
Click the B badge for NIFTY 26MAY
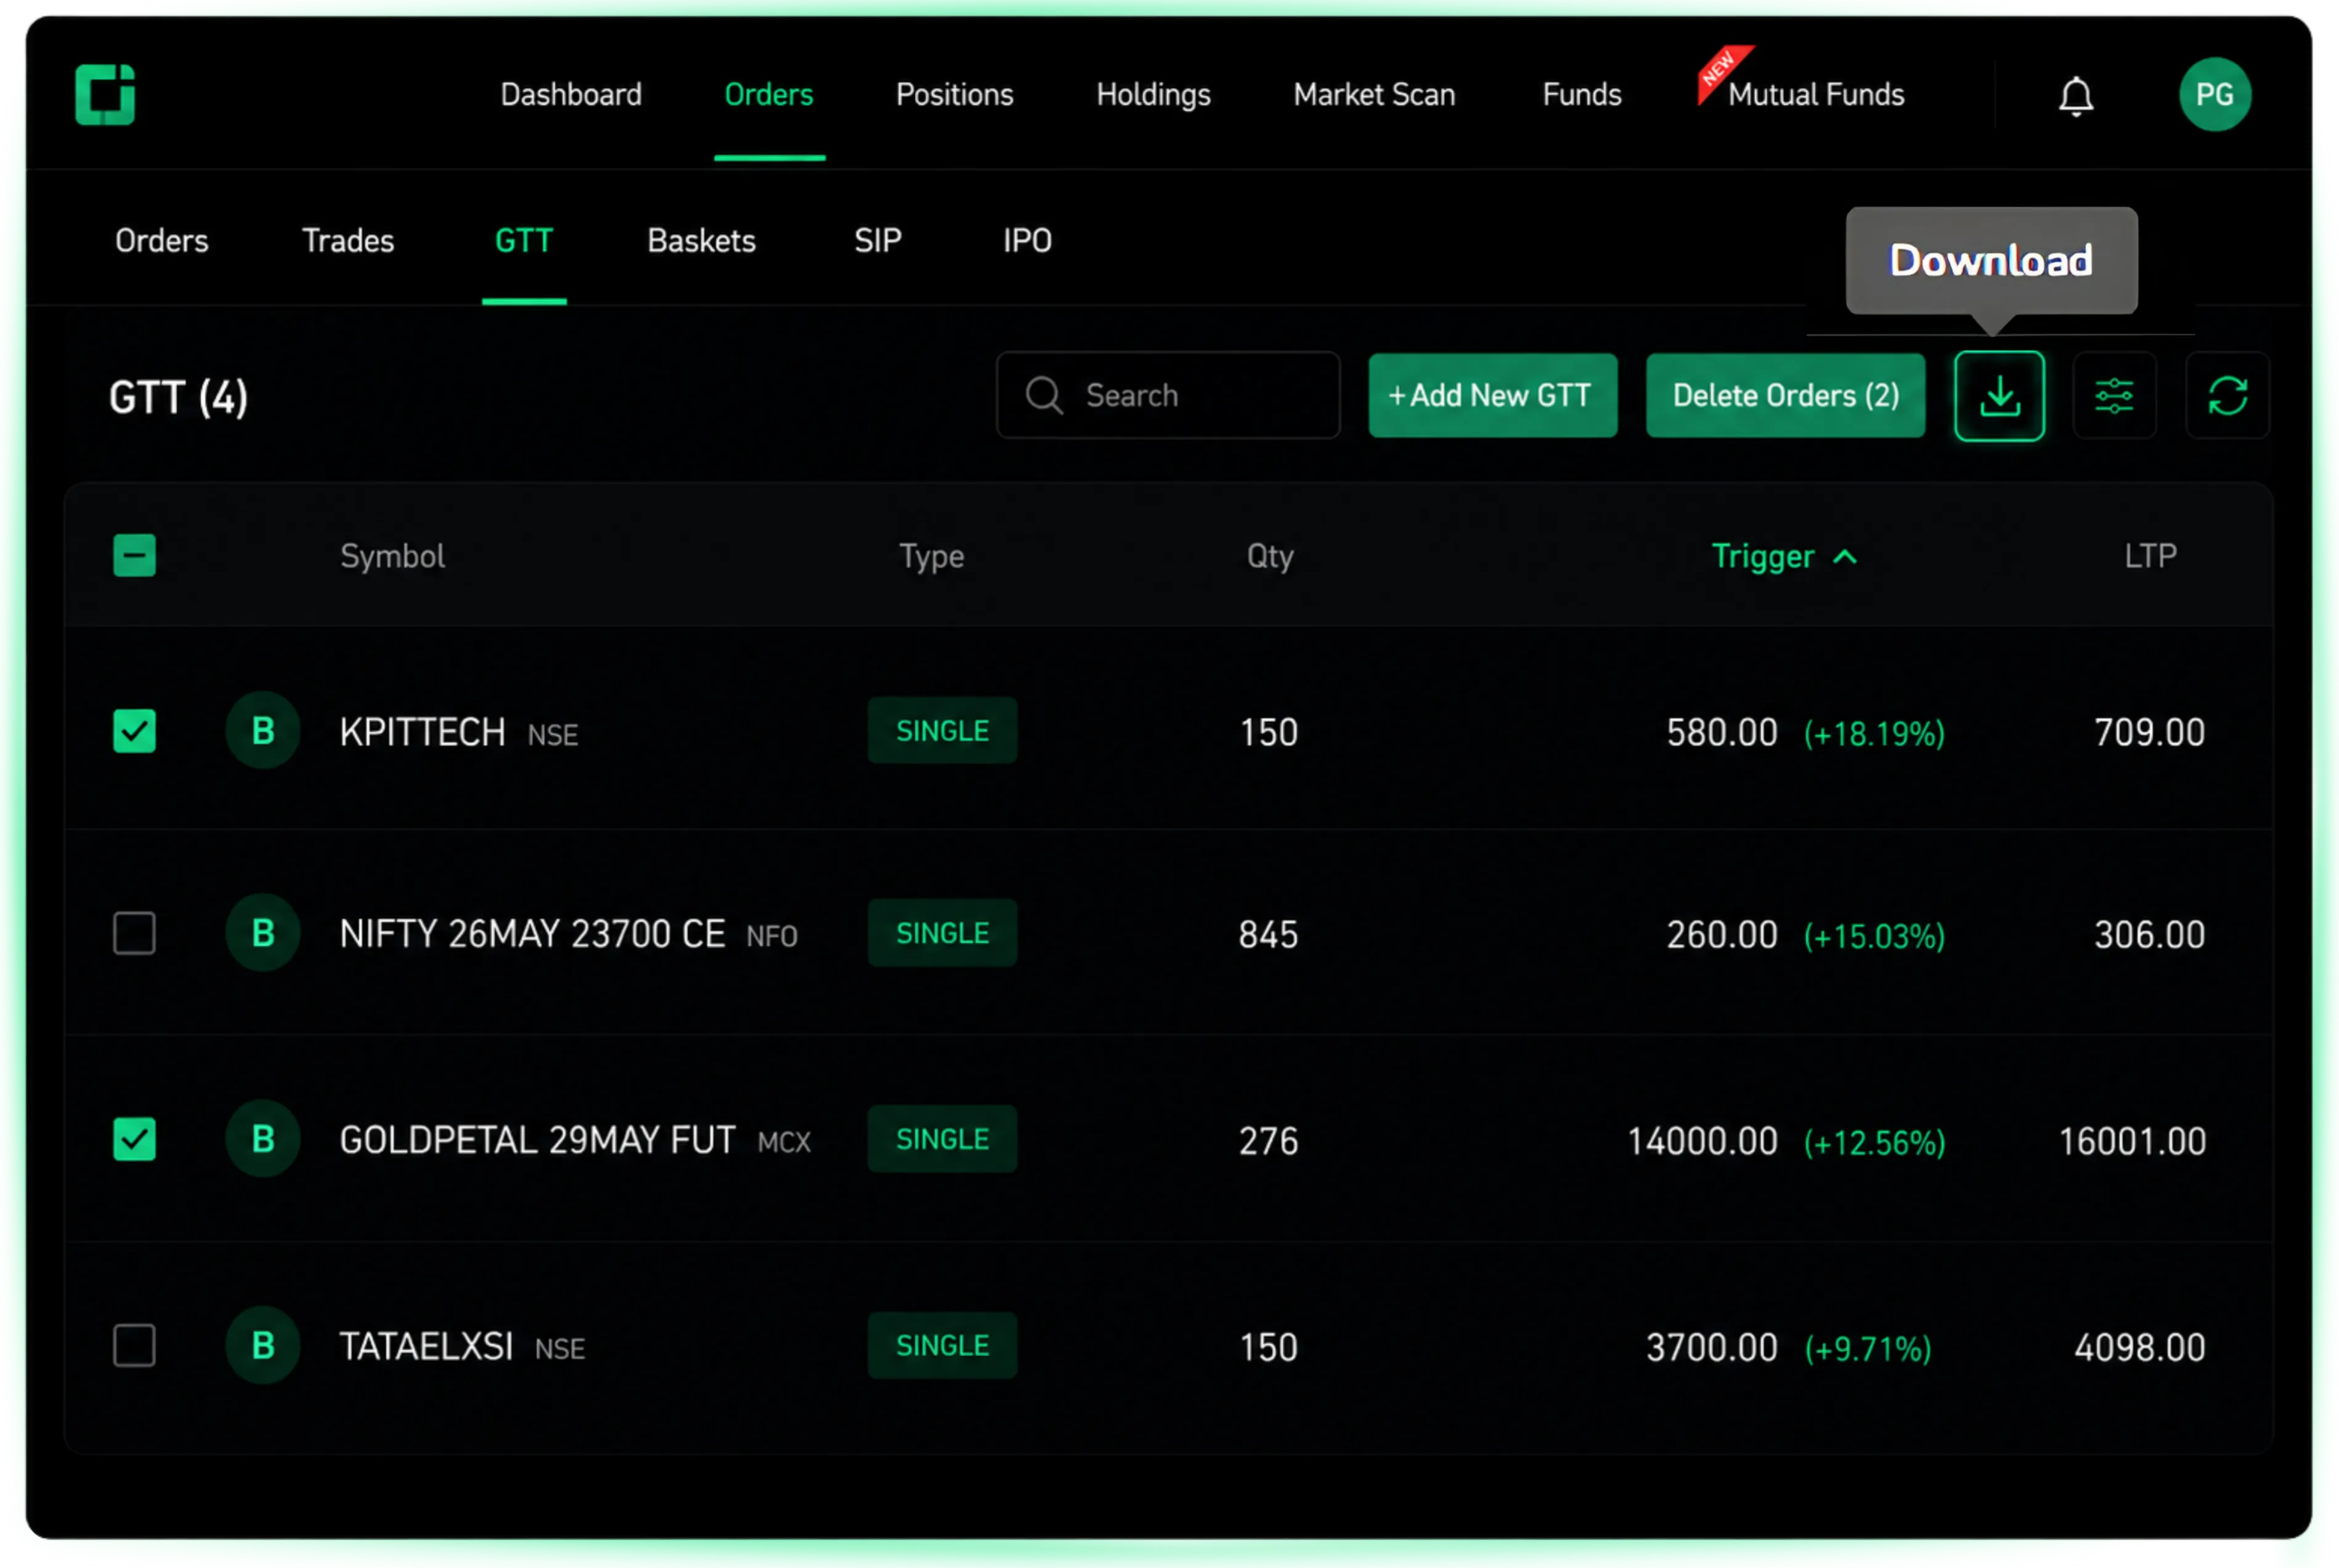point(263,933)
